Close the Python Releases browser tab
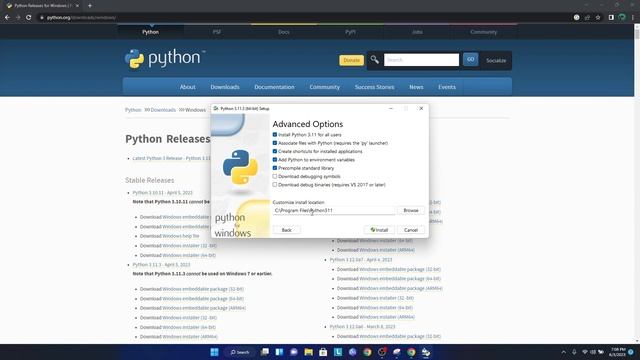Viewport: 640px width, 360px height. tap(77, 6)
